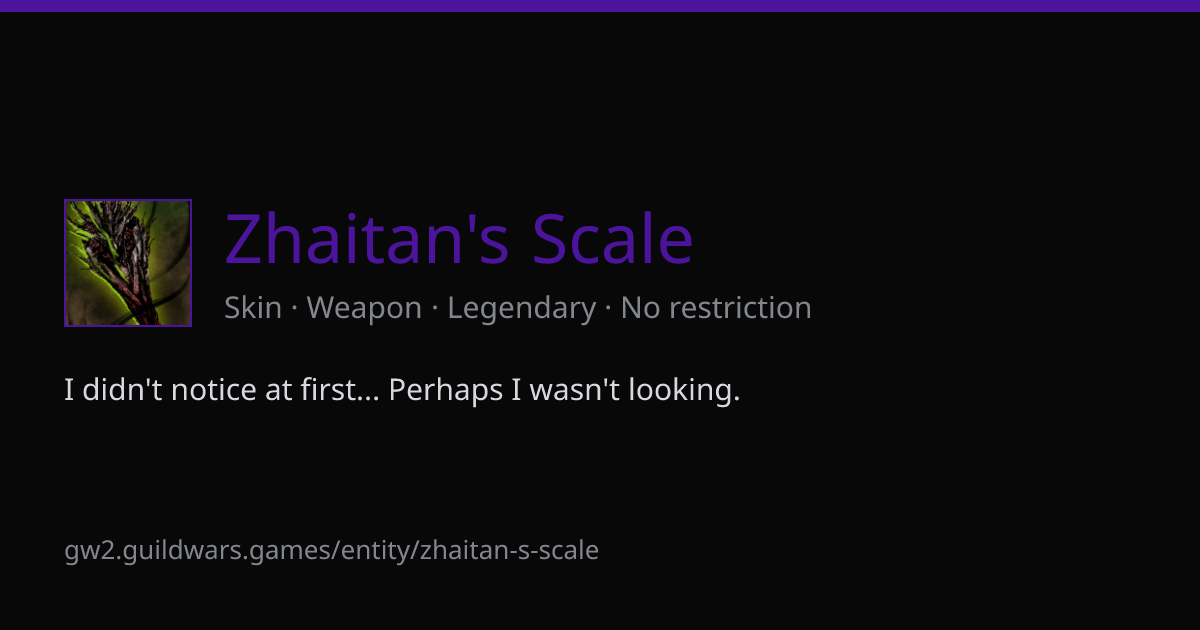Click the purple bar across the top
Image resolution: width=1200 pixels, height=630 pixels.
pos(600,5)
